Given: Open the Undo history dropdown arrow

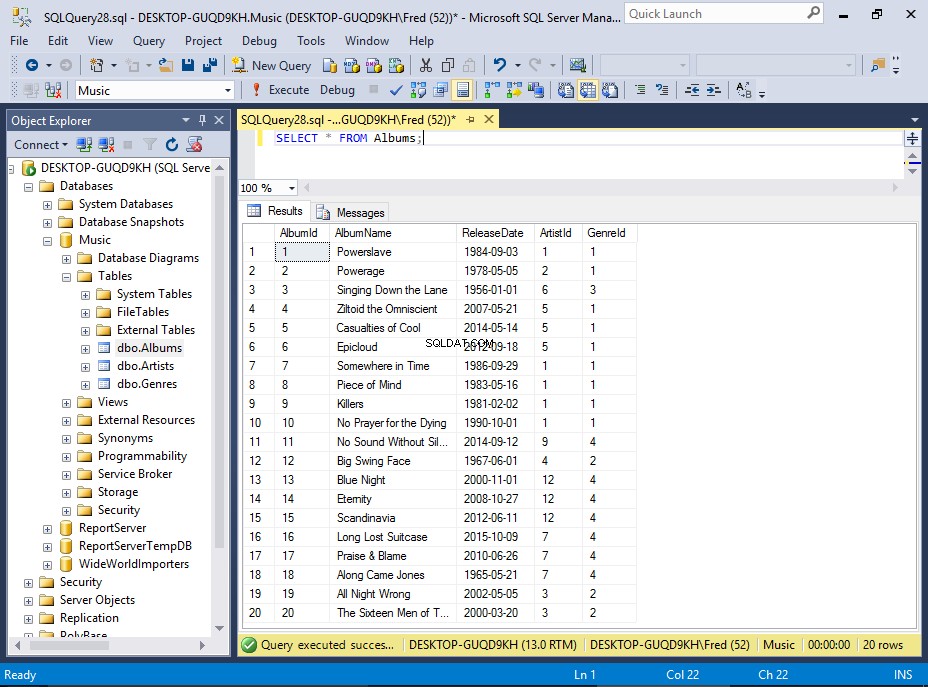Looking at the screenshot, I should pyautogui.click(x=517, y=65).
